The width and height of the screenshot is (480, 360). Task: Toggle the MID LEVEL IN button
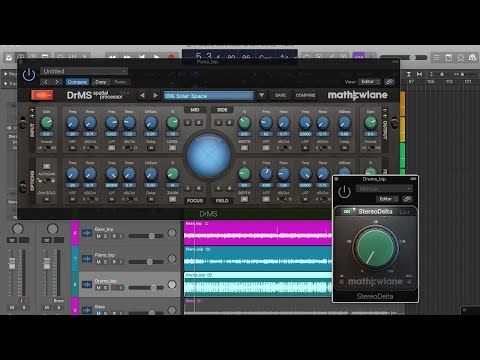tap(172, 148)
